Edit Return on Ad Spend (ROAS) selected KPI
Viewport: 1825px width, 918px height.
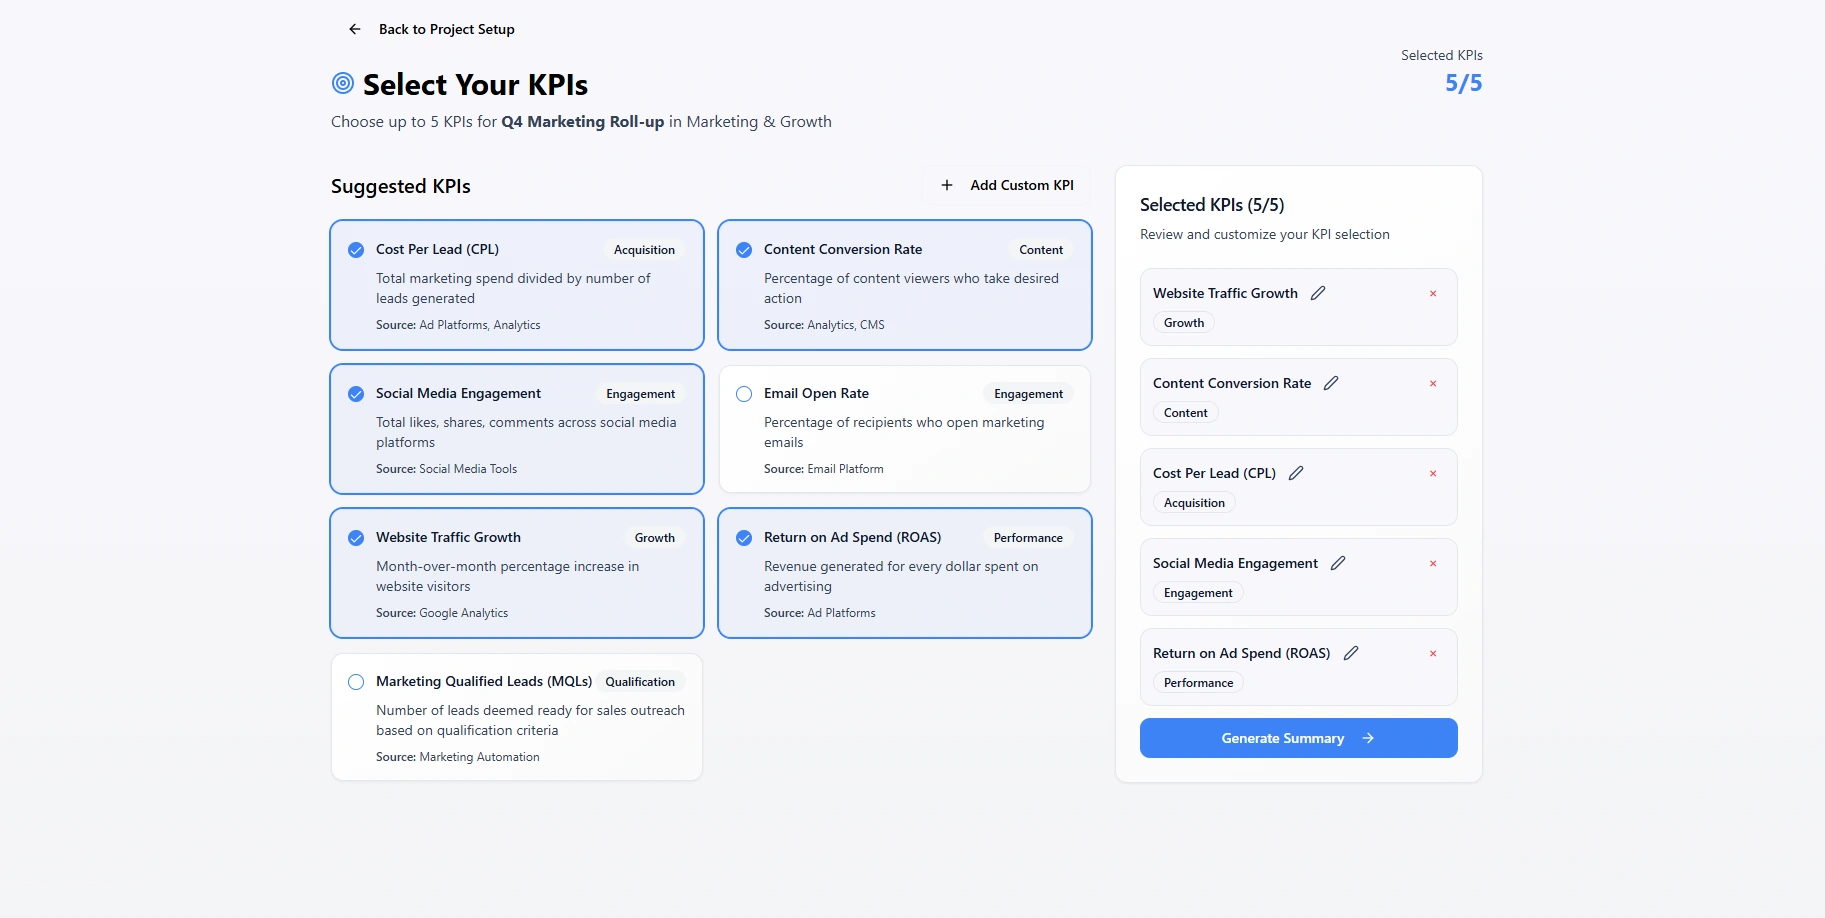tap(1351, 653)
